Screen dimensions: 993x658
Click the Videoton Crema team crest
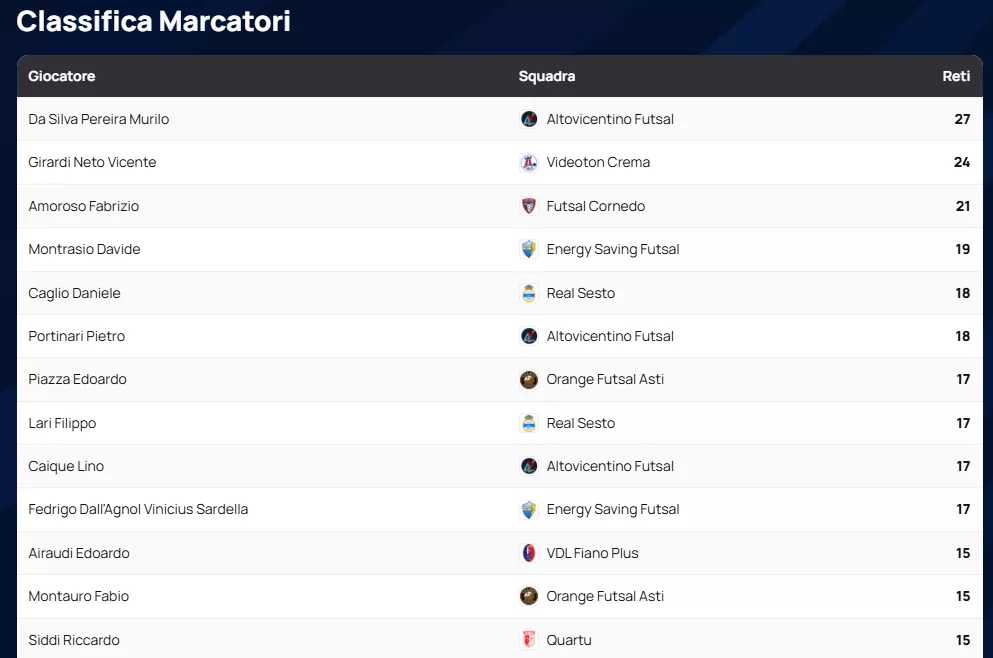tap(529, 162)
